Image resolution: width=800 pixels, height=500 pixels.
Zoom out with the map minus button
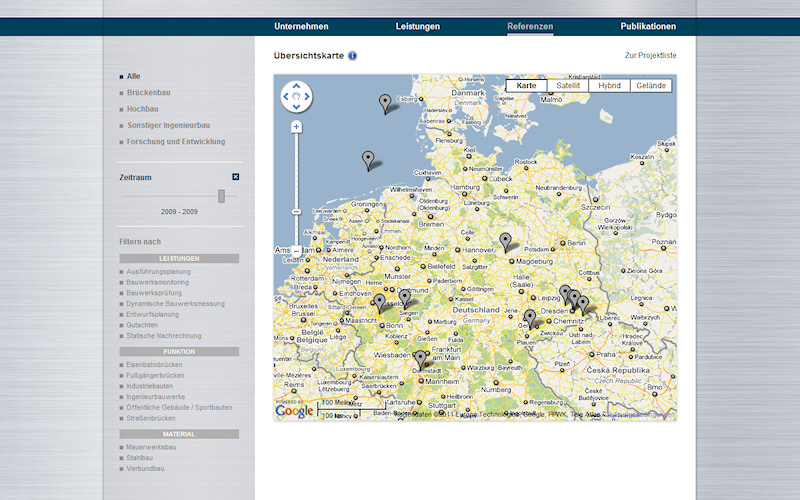(296, 251)
